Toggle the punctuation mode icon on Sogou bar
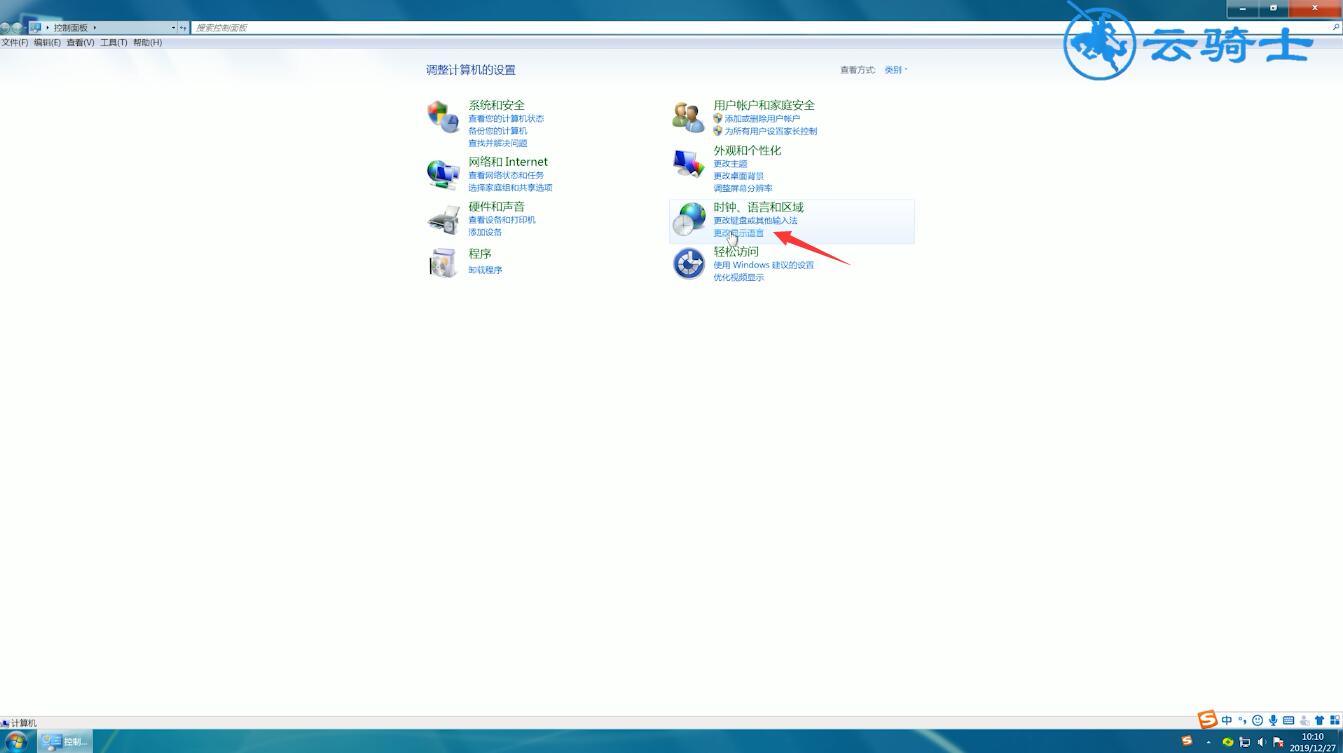The width and height of the screenshot is (1343, 753). (x=1242, y=720)
